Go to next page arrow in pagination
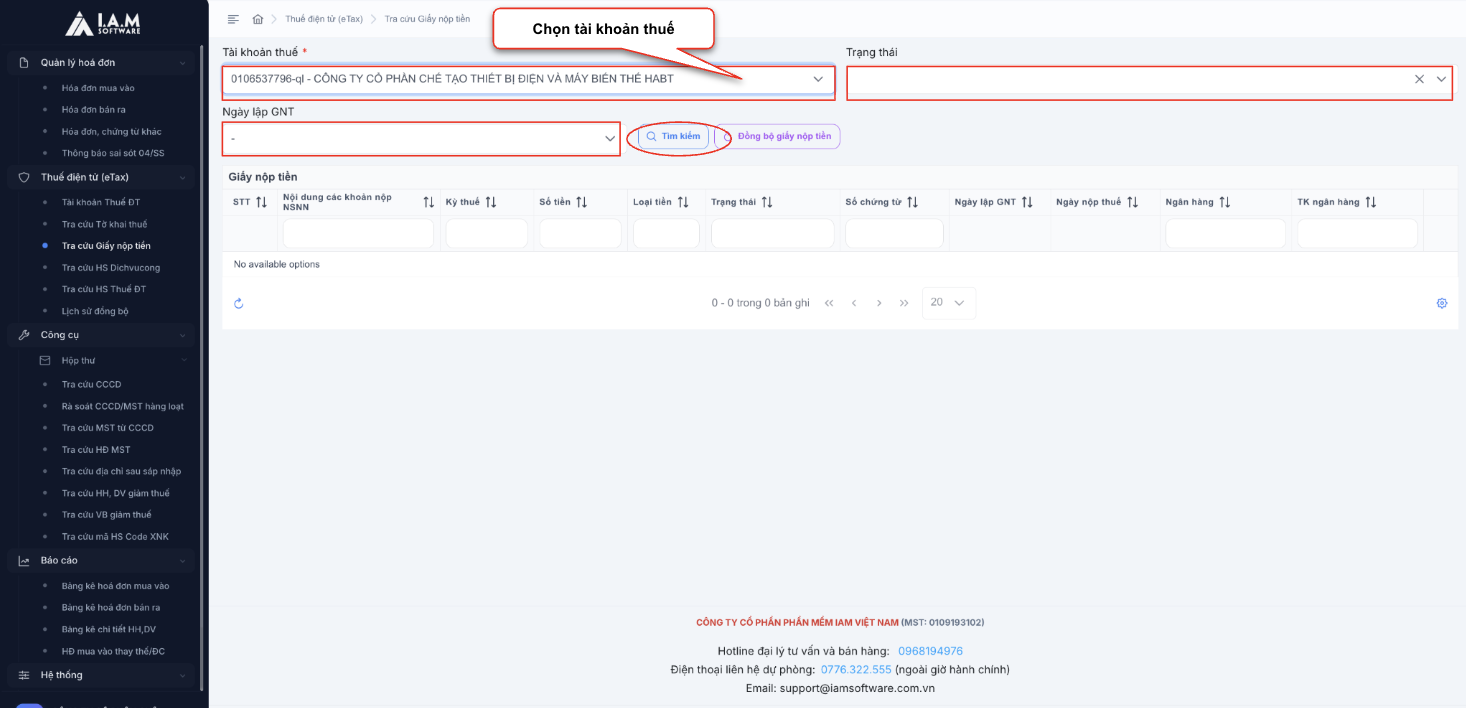Screen dimensions: 1466x708 click(x=879, y=303)
